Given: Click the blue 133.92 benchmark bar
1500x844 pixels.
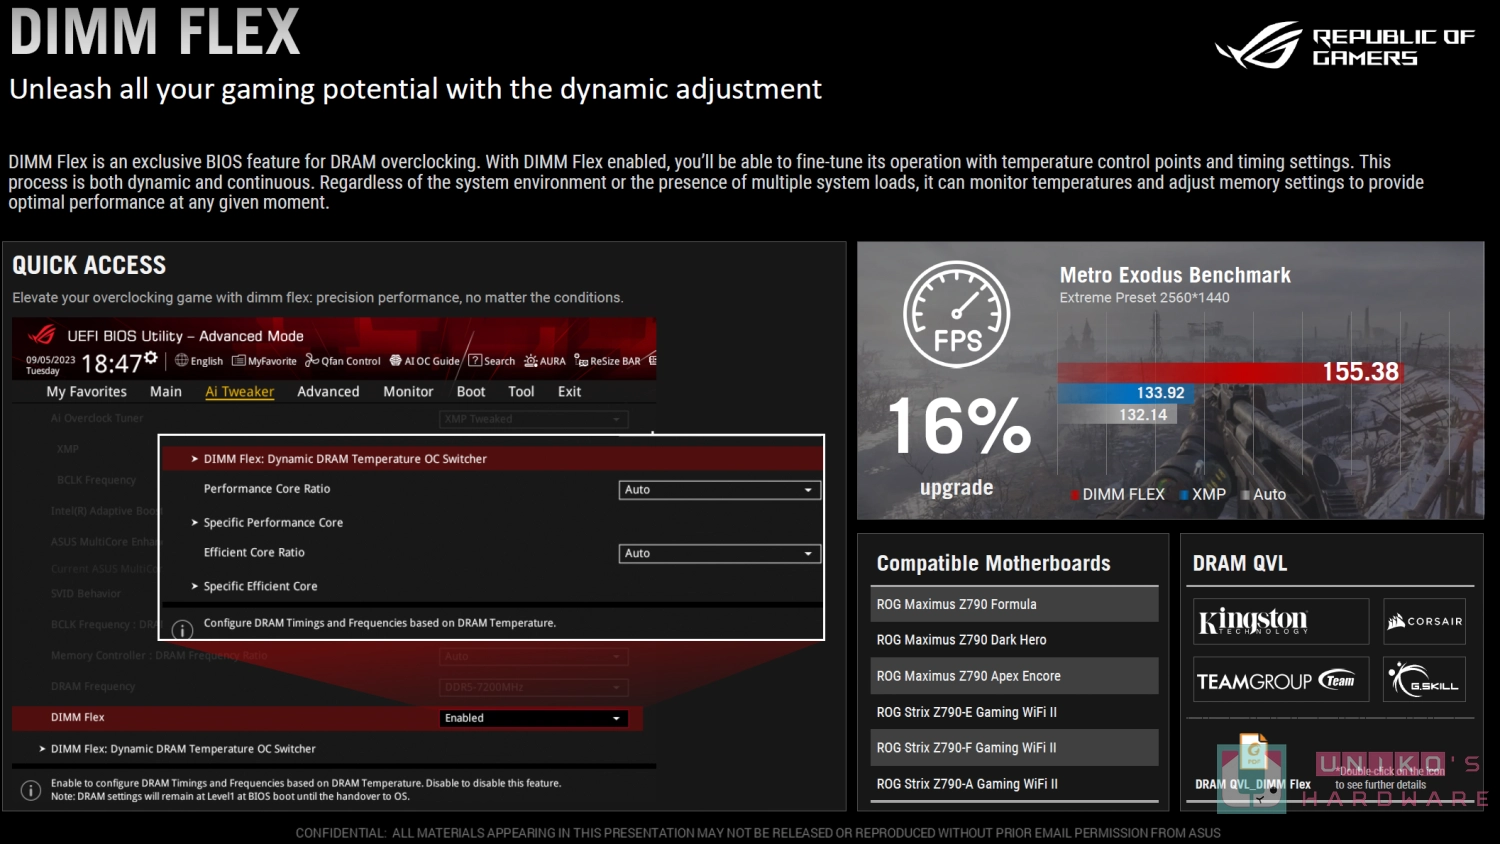Looking at the screenshot, I should click(x=1126, y=393).
